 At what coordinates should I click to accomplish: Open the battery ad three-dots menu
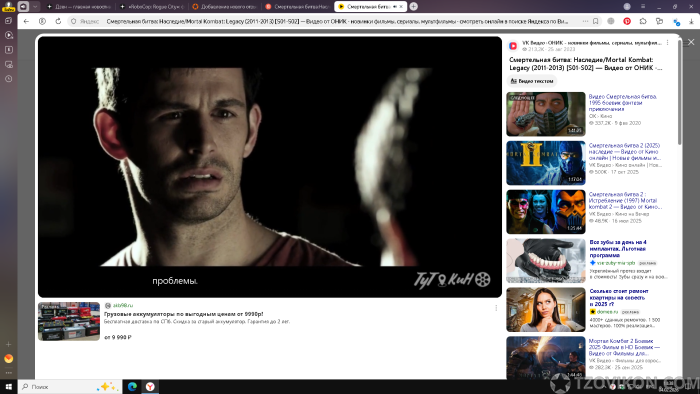pos(496,308)
